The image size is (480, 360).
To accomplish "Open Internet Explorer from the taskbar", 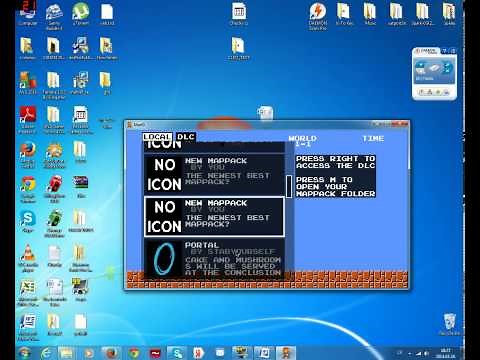I will coord(46,353).
